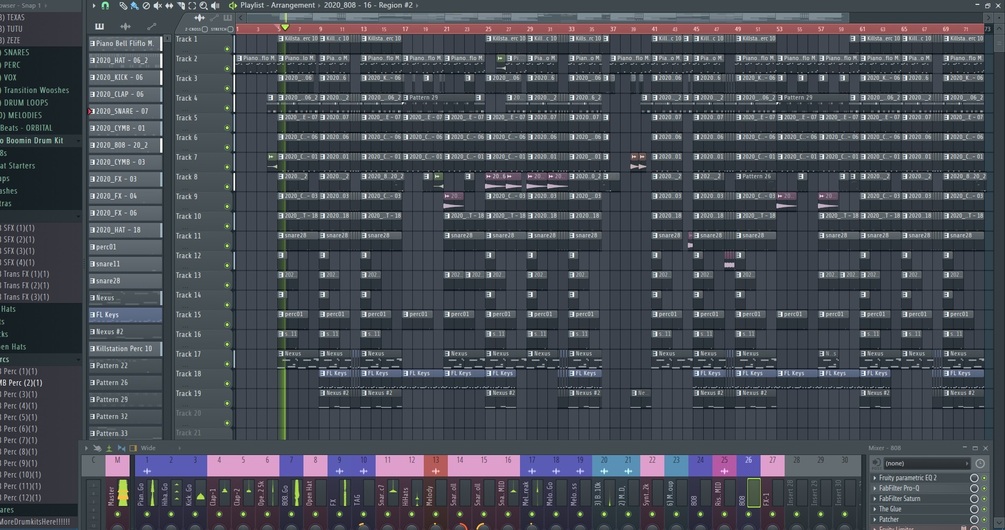Select the Delete tool in playlist toolbar

click(146, 5)
